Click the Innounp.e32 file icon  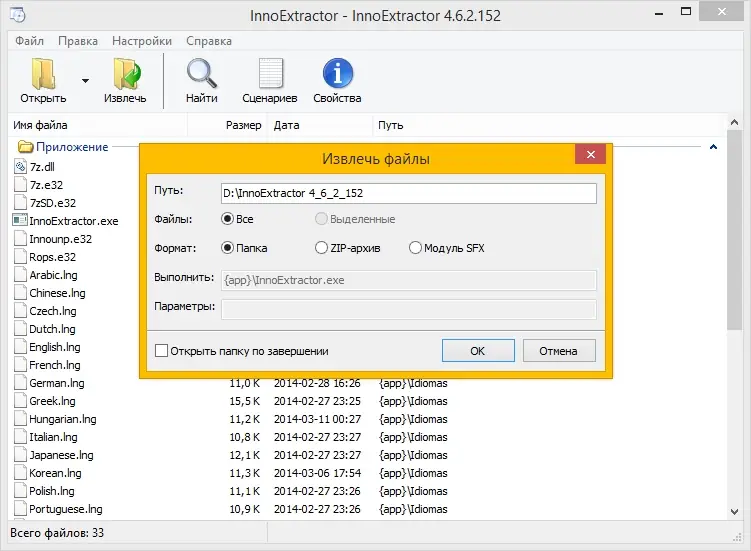[20, 239]
